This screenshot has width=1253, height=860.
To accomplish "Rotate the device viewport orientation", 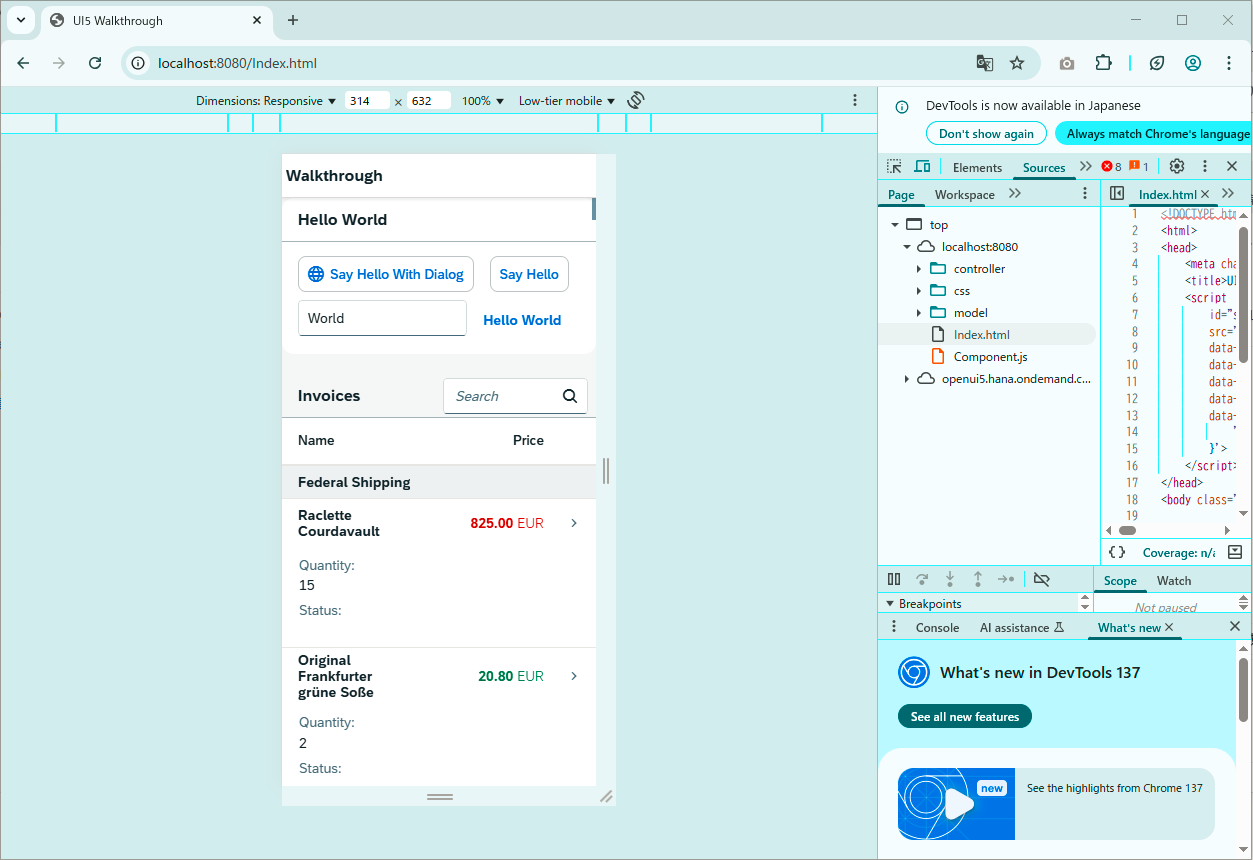I will pos(636,100).
